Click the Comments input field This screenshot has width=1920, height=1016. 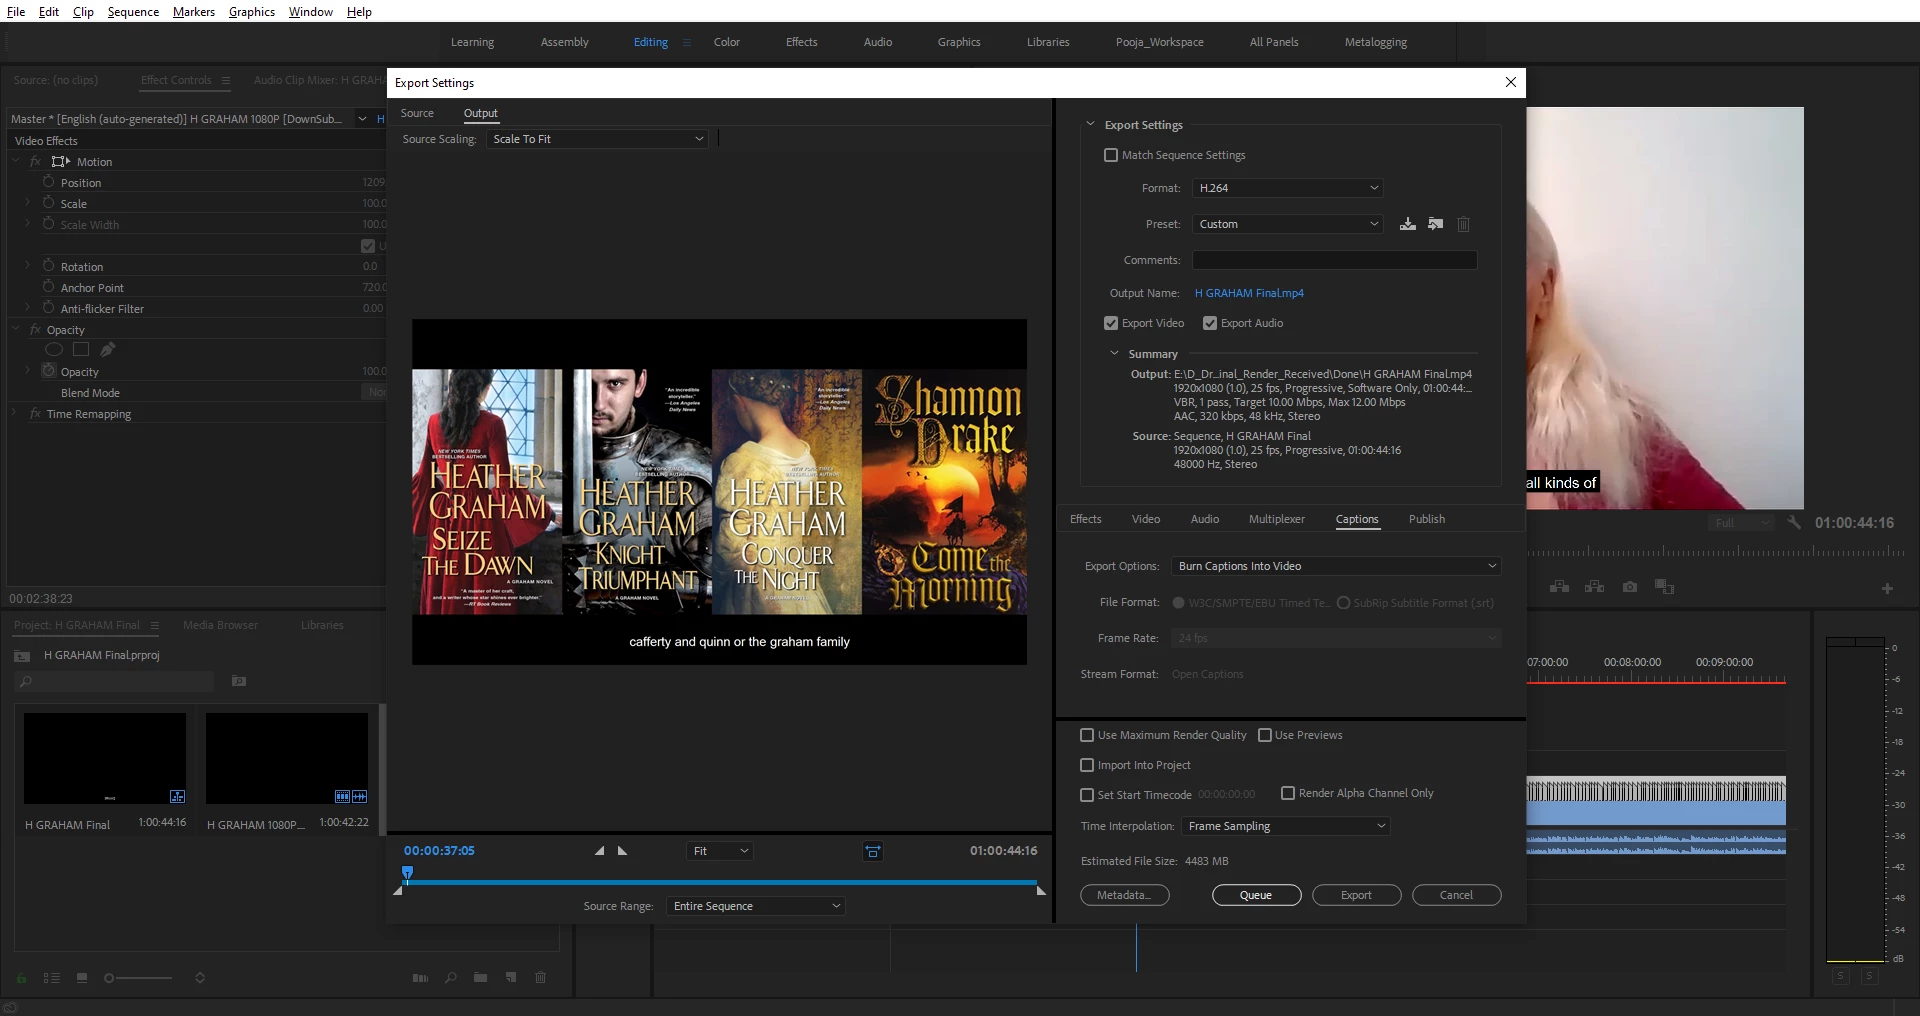coord(1334,260)
